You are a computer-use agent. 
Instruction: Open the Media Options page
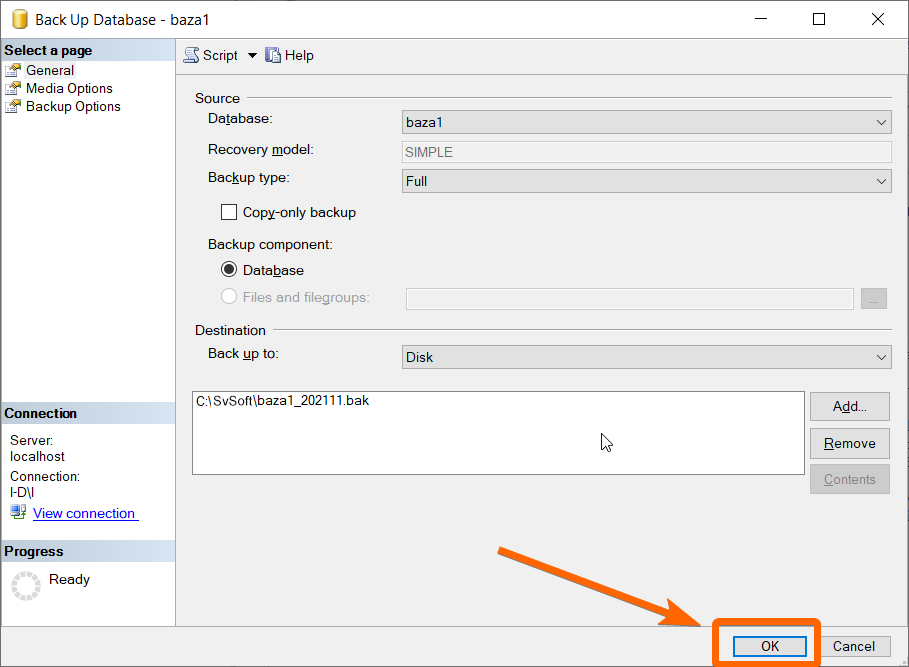point(69,88)
